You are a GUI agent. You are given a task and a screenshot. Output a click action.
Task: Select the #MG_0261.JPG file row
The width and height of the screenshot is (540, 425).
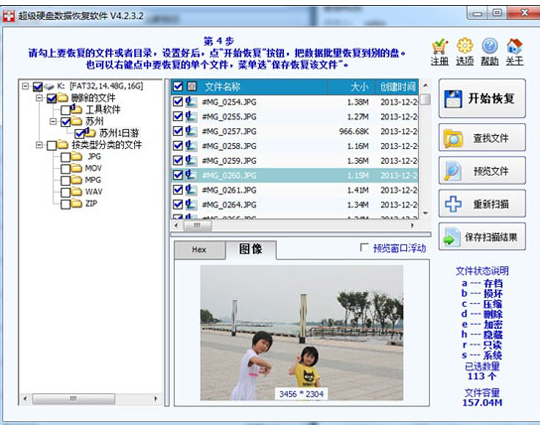click(x=295, y=190)
